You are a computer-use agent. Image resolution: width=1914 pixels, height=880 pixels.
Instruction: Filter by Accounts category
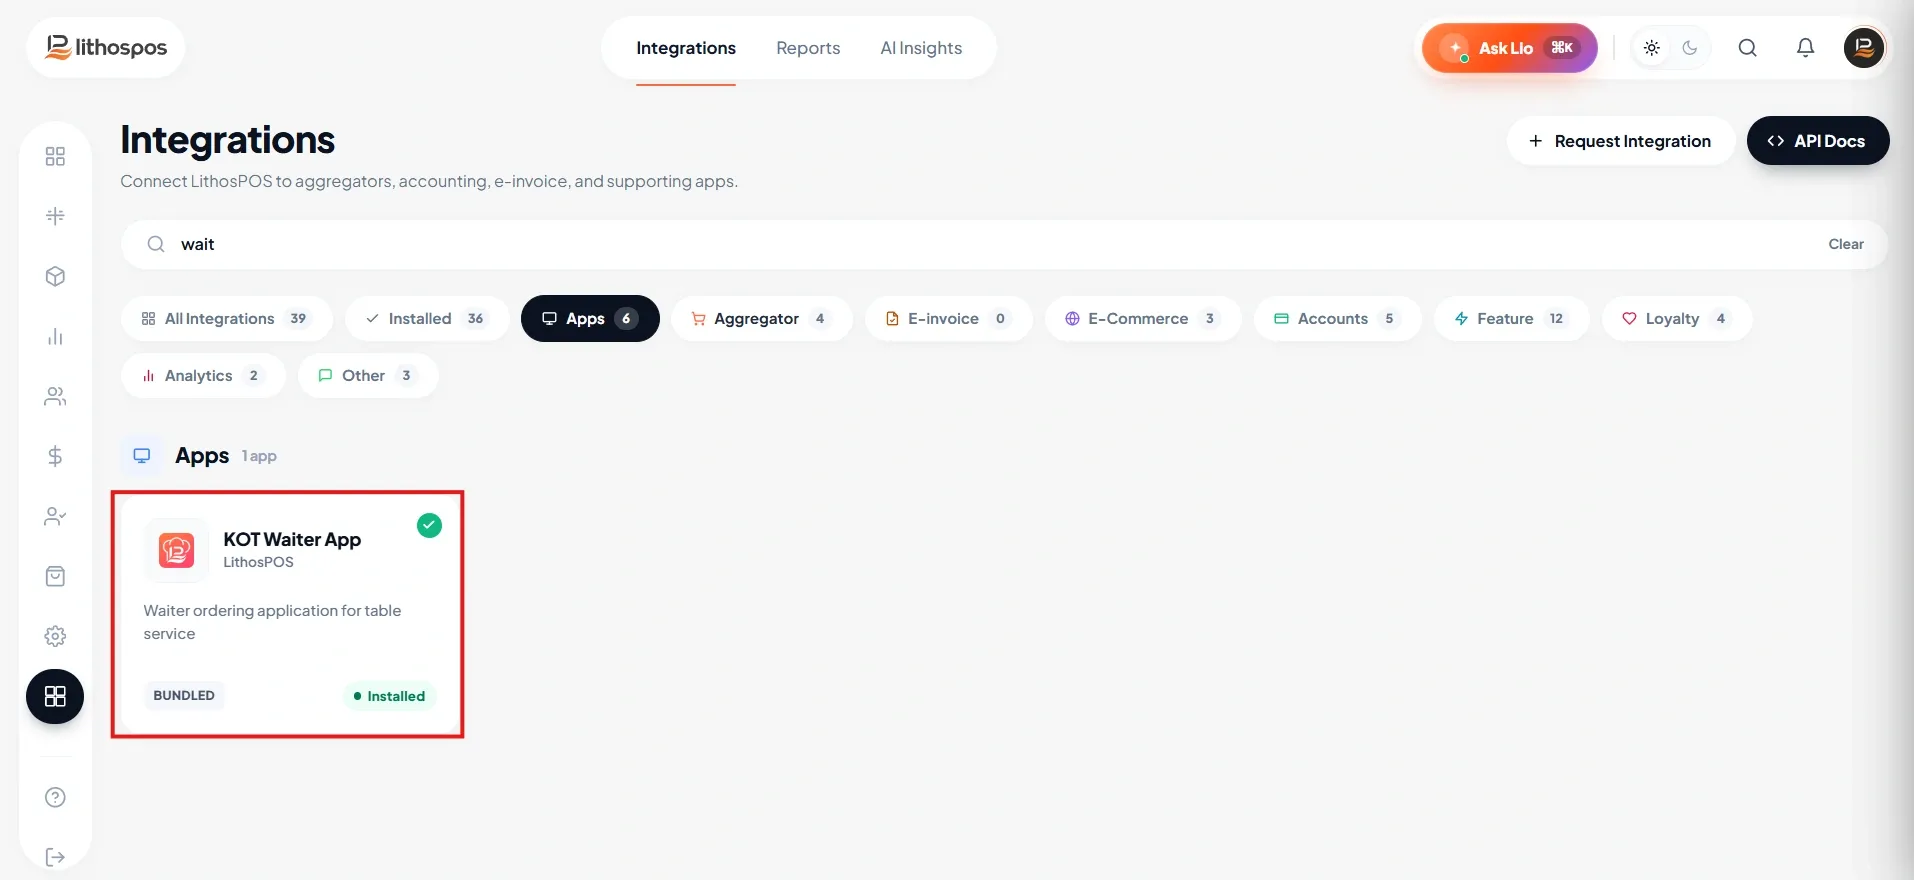(x=1337, y=319)
